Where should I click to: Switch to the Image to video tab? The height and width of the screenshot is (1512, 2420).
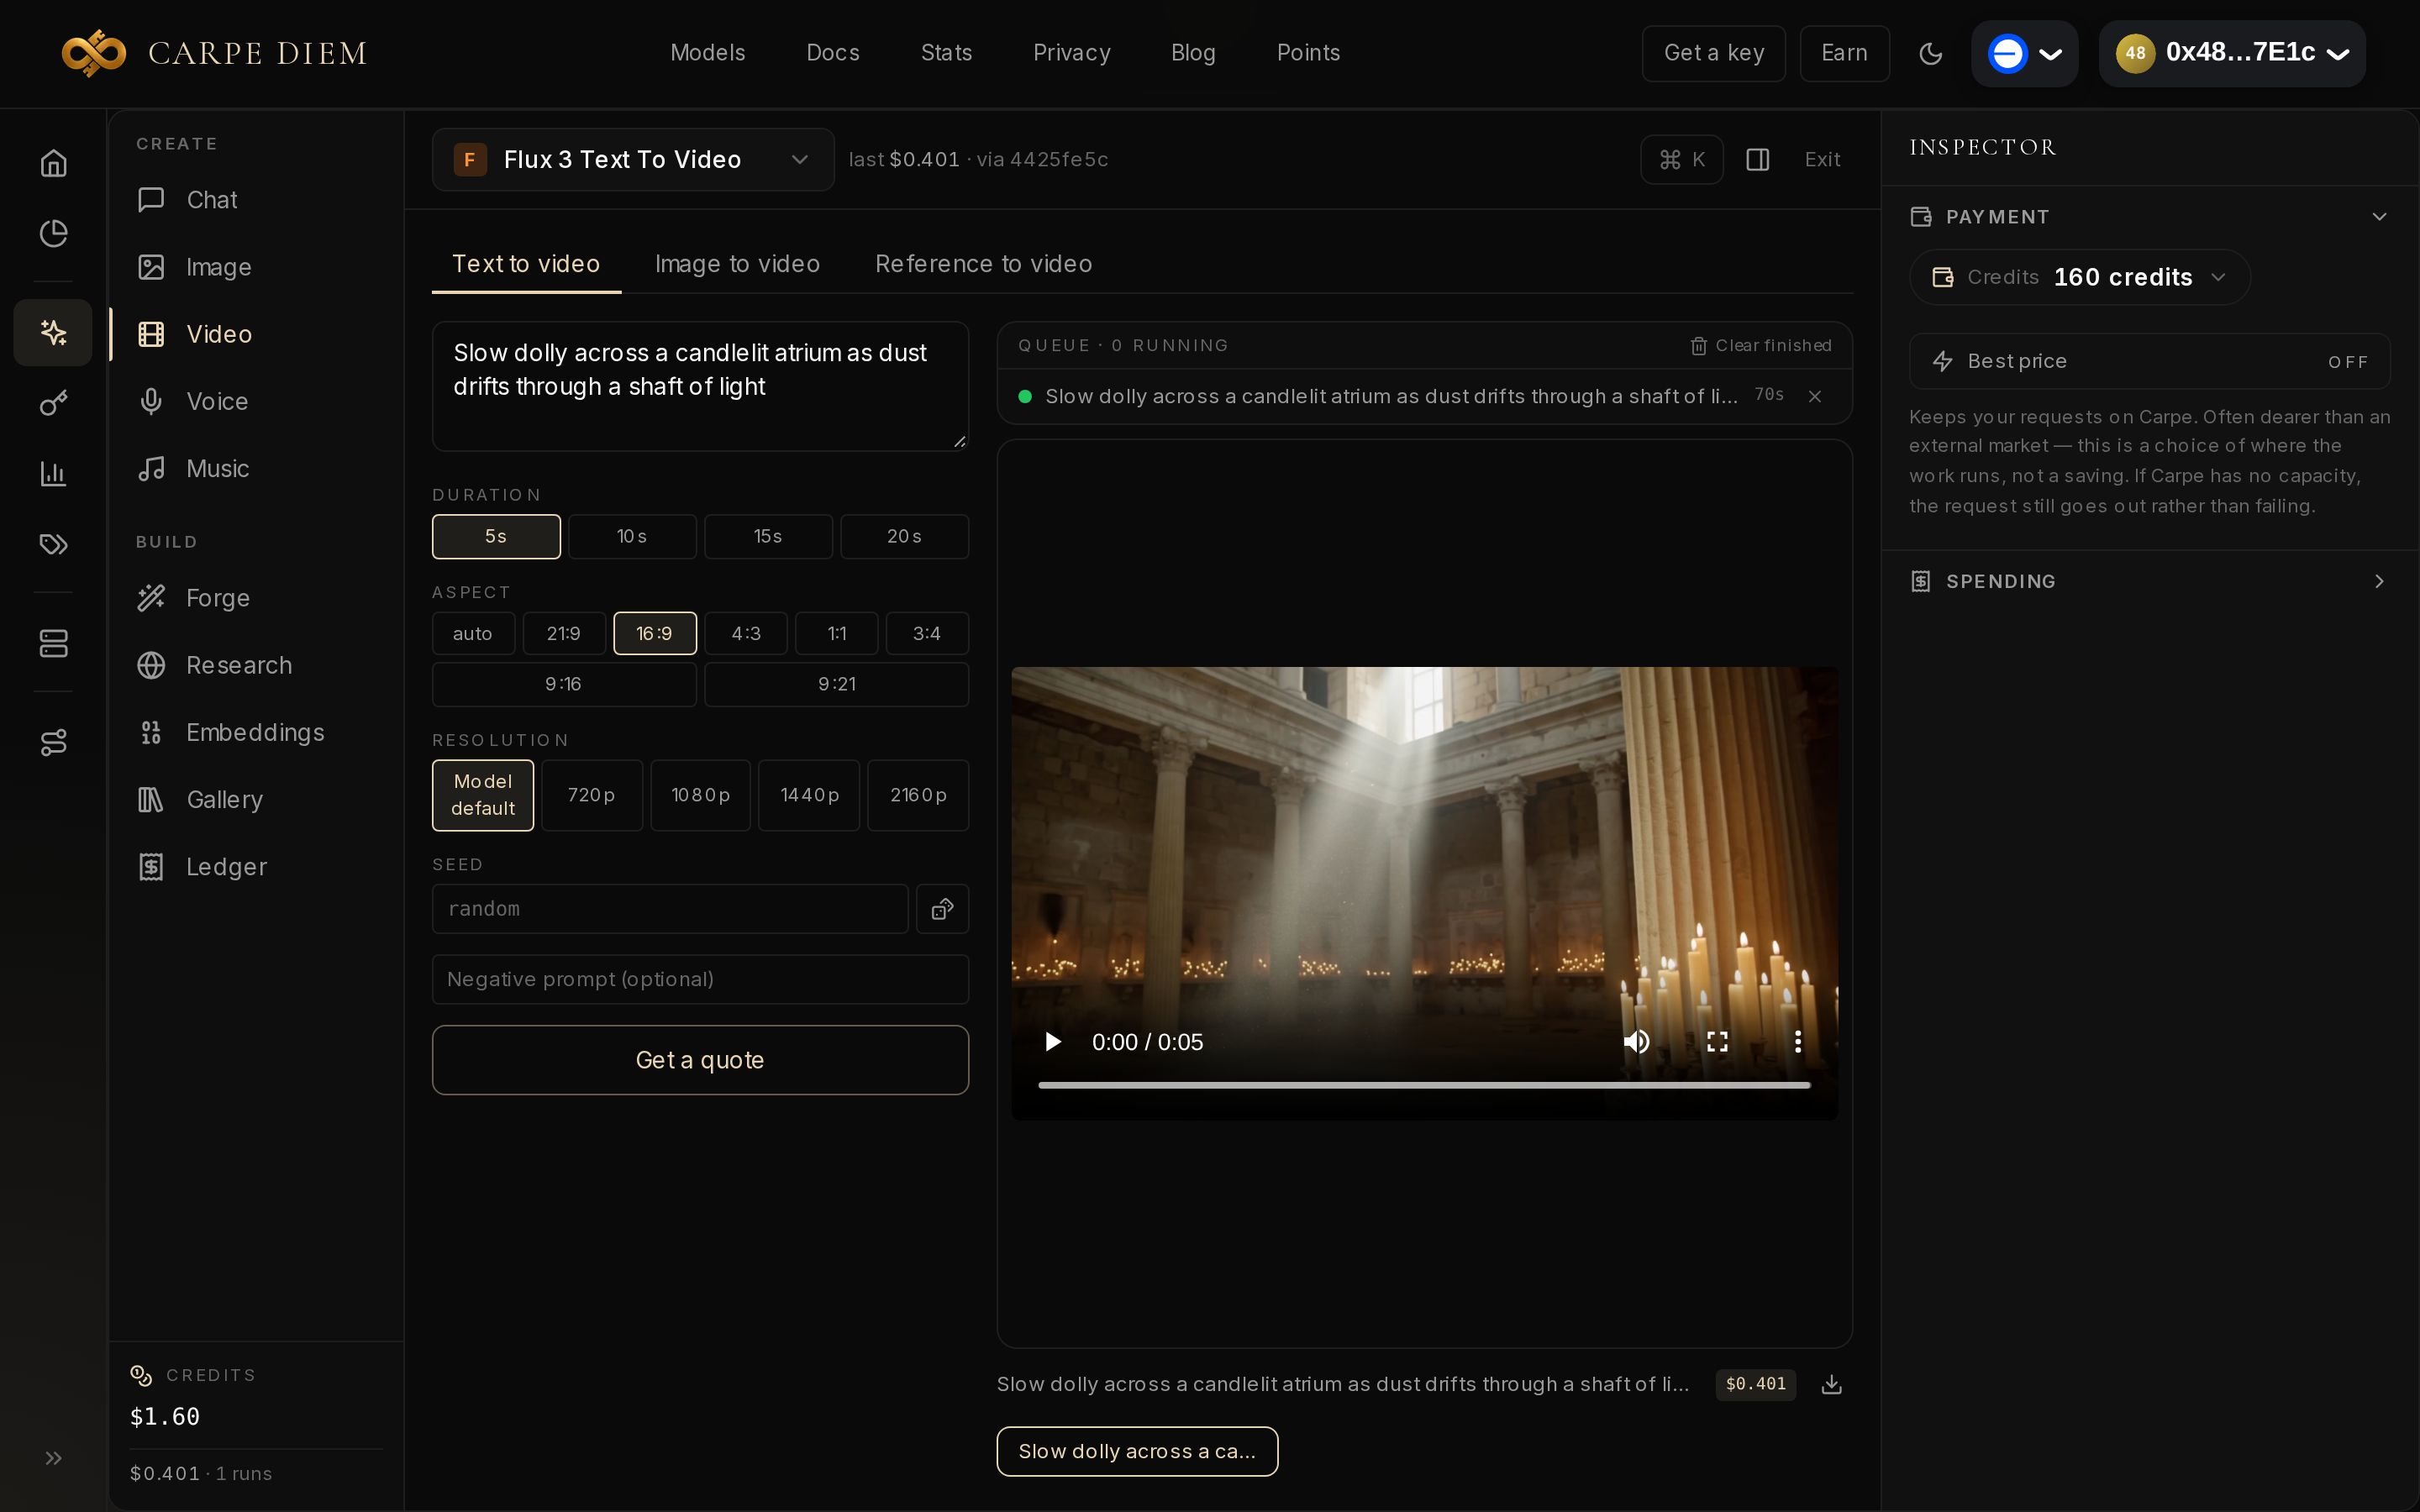coord(737,264)
